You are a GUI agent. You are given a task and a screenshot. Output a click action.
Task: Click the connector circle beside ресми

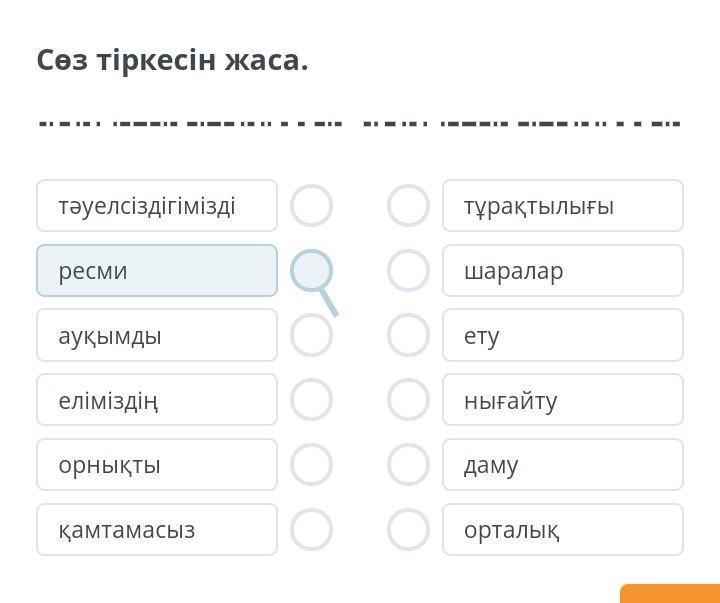point(311,270)
